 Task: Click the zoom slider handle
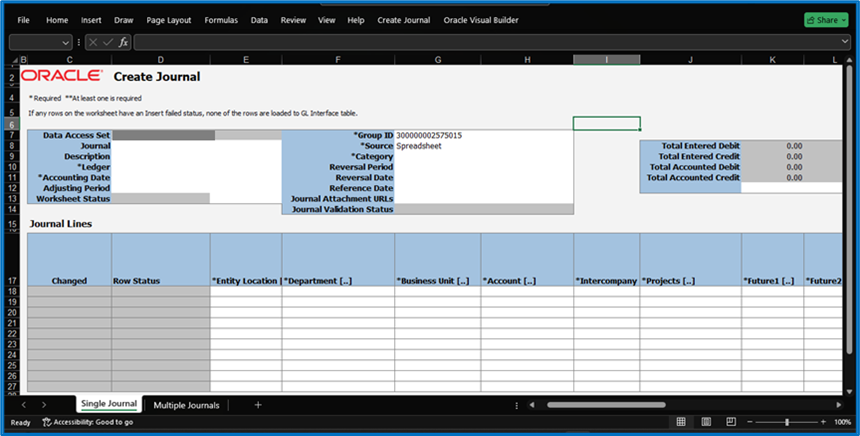(787, 422)
